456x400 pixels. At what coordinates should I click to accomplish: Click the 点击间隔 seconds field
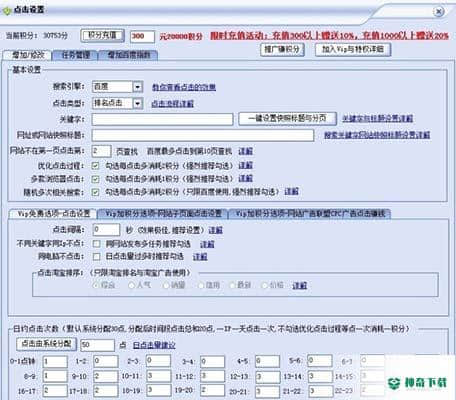click(106, 230)
